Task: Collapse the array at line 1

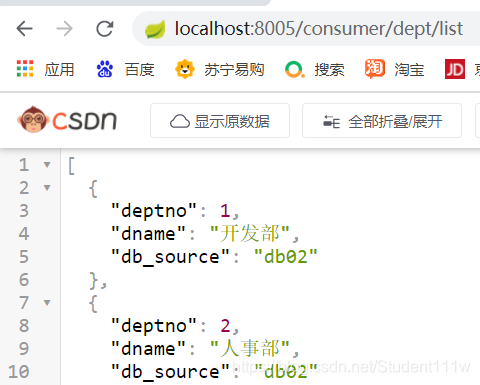Action: [47, 165]
